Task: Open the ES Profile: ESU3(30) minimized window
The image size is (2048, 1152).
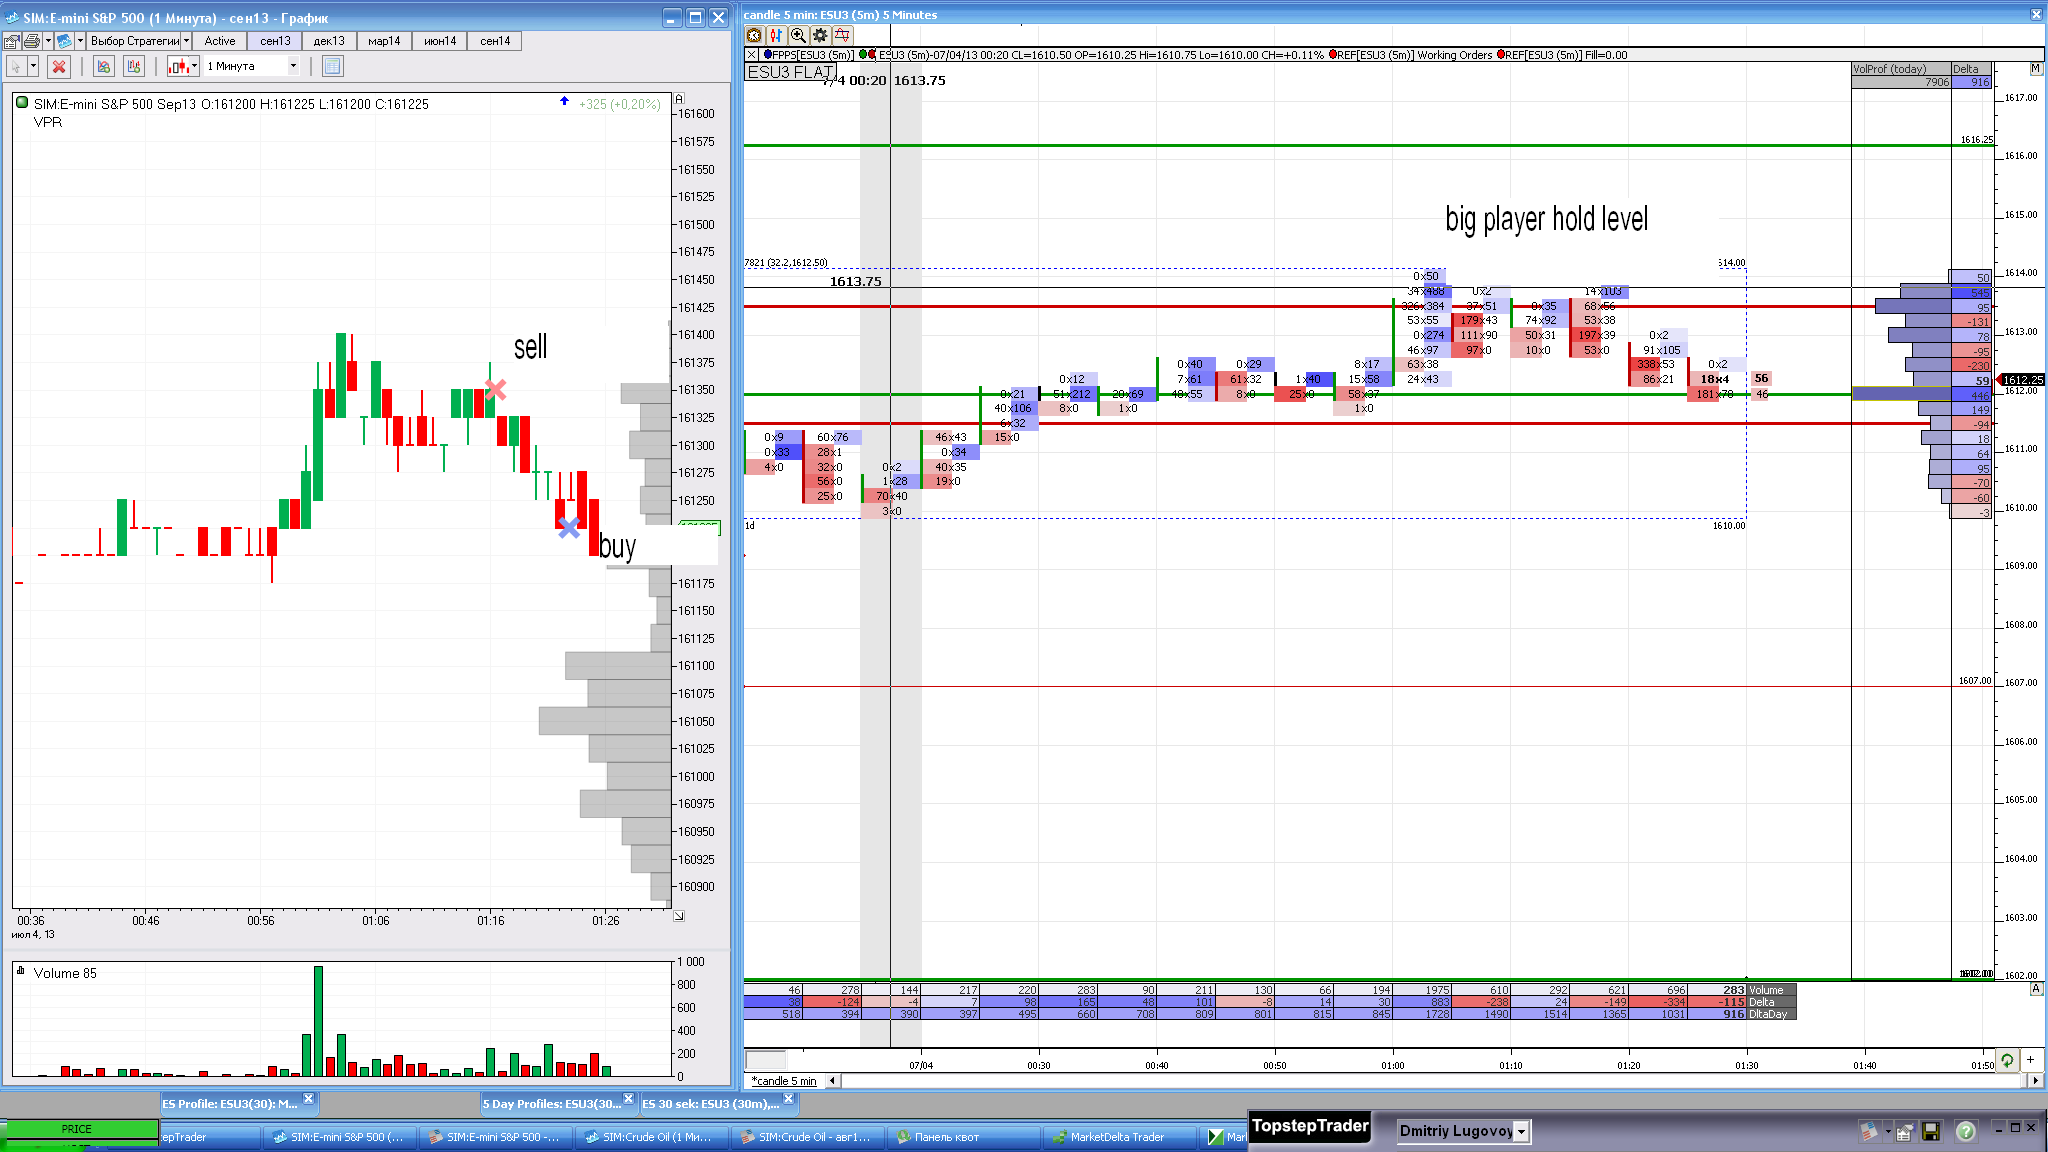Action: (230, 1104)
